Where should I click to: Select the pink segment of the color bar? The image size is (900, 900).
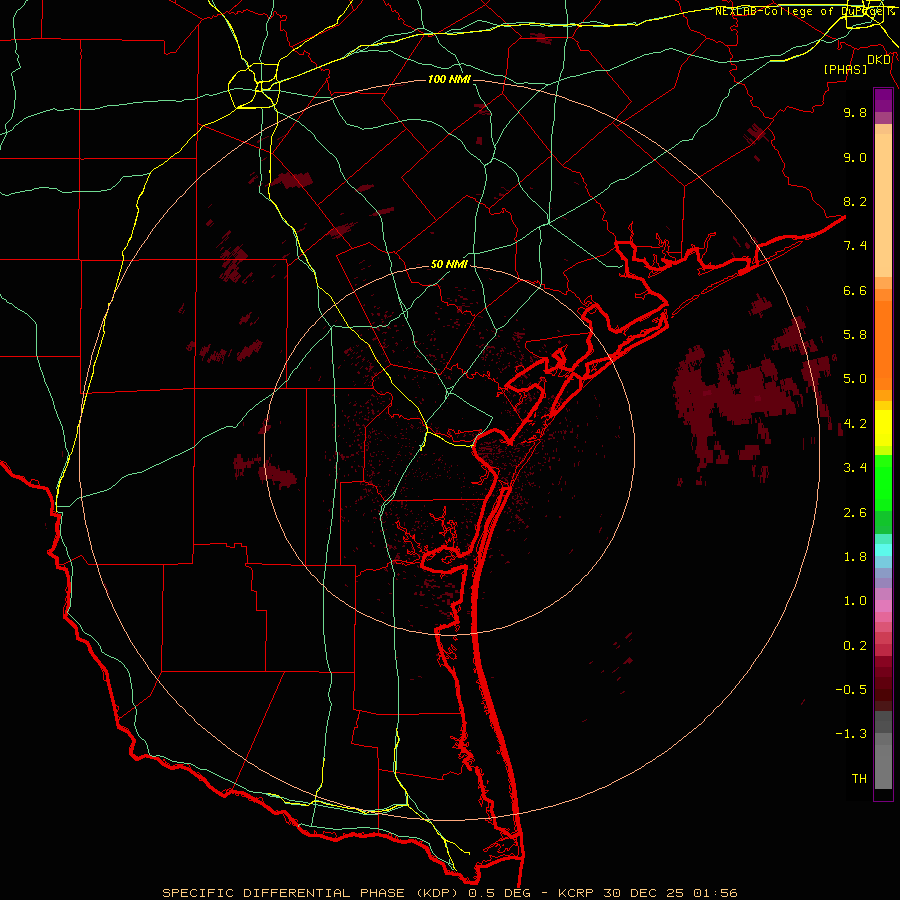click(x=883, y=606)
